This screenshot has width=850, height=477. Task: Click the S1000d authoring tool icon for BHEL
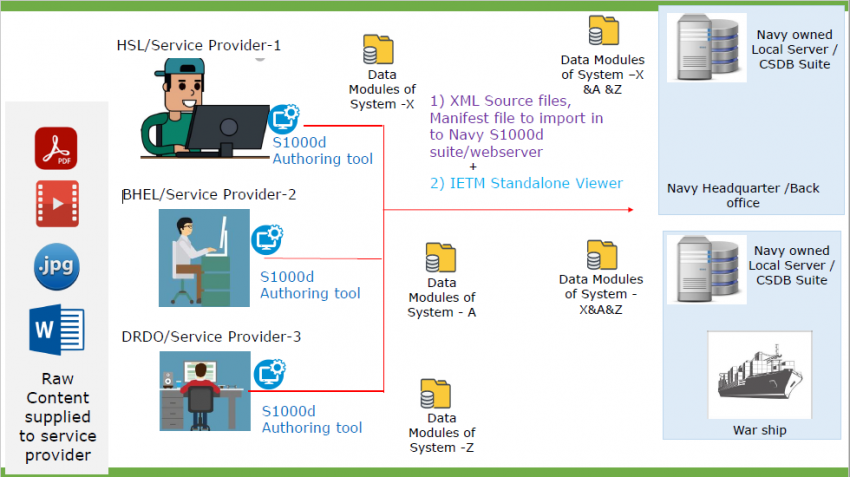268,240
